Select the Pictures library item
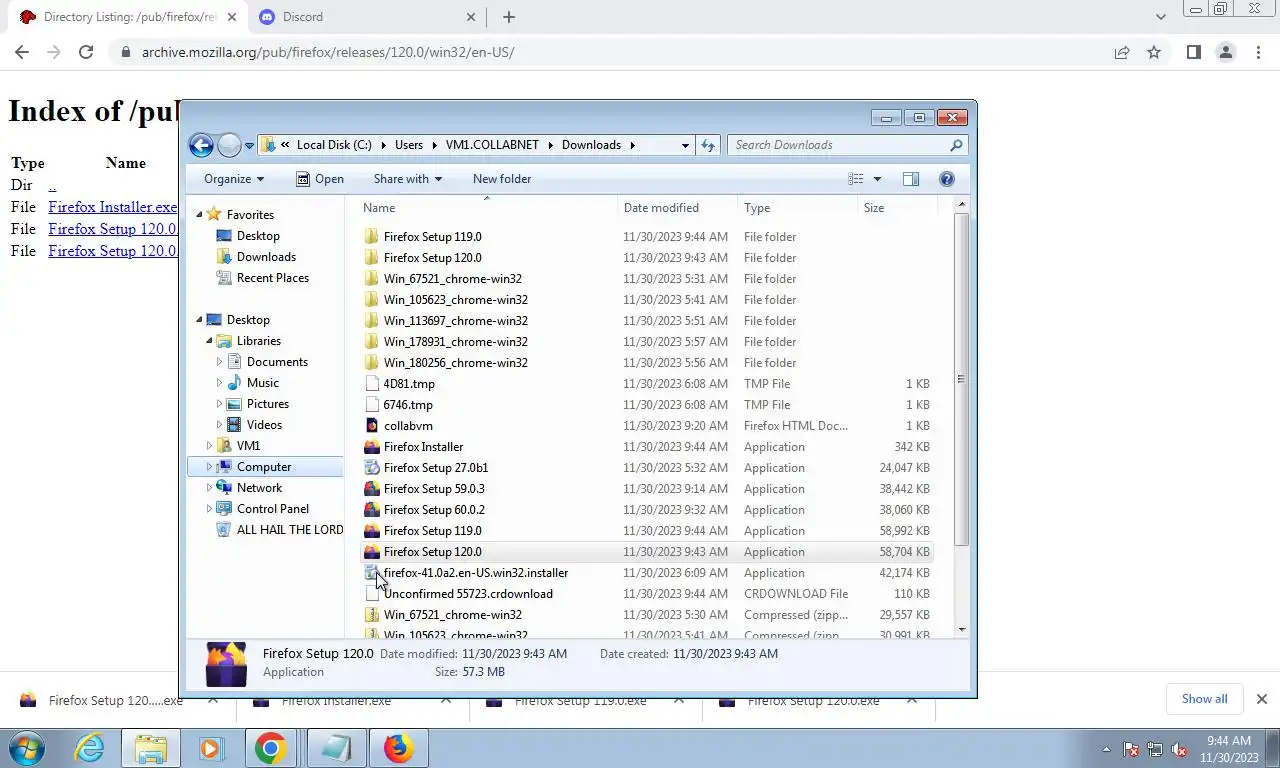The width and height of the screenshot is (1280, 768). click(x=268, y=404)
